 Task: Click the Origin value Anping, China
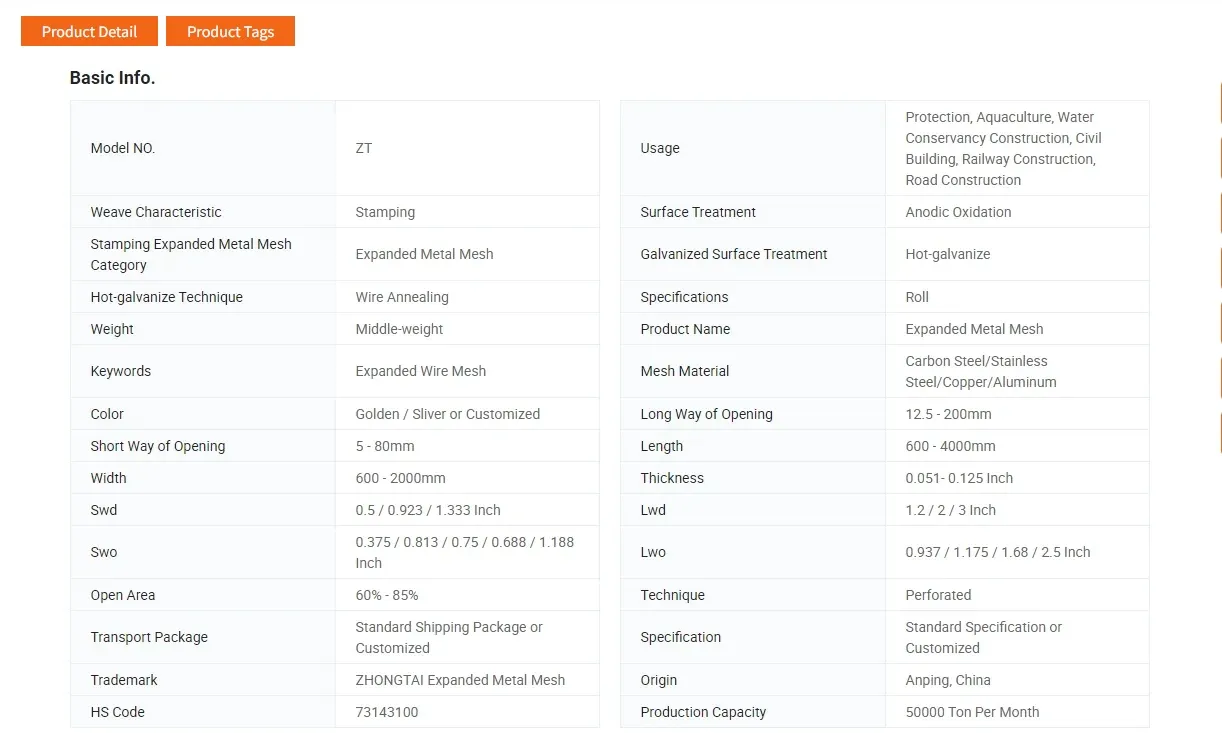[x=947, y=680]
